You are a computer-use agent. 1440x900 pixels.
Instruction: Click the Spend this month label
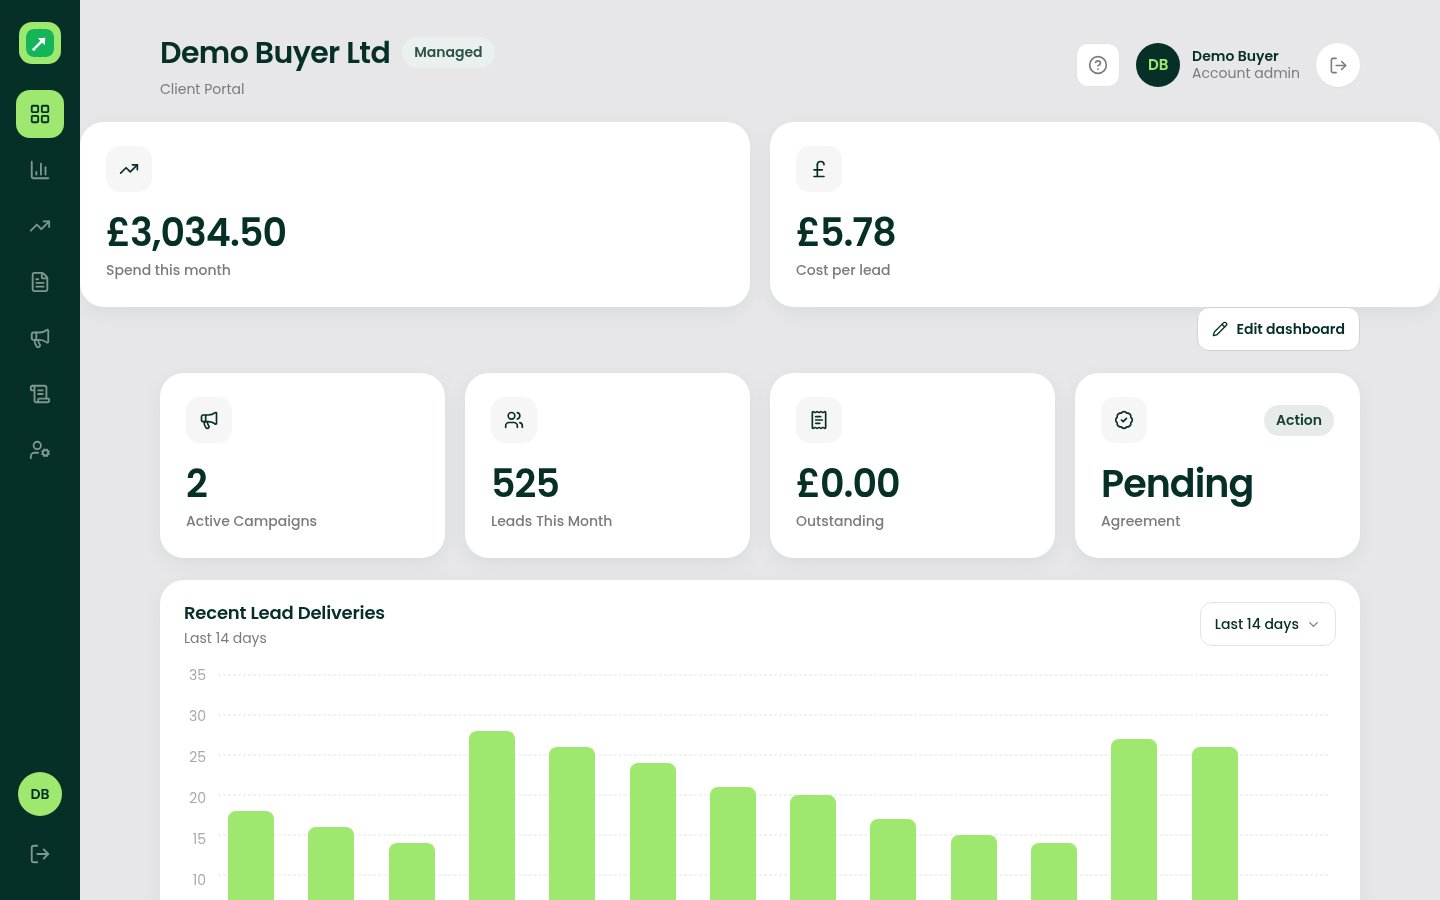click(168, 270)
